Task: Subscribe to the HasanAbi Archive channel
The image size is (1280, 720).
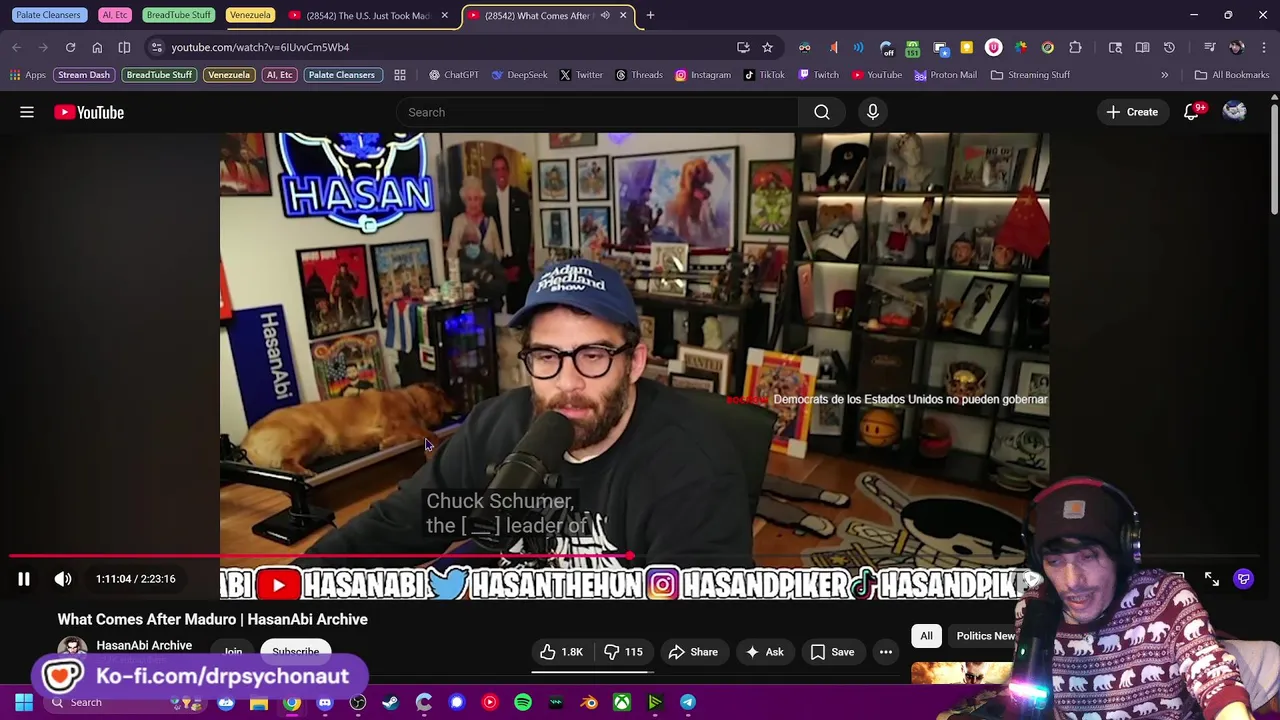Action: [296, 651]
